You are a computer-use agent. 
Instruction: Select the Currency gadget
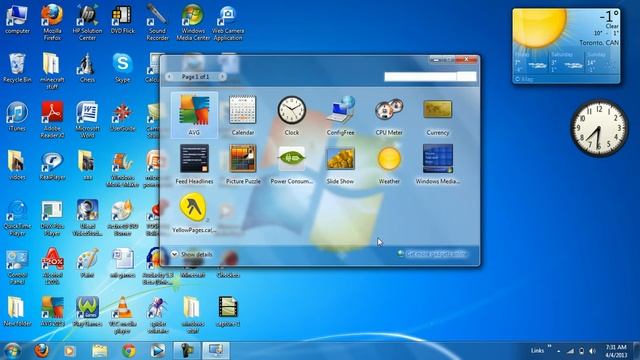(438, 115)
